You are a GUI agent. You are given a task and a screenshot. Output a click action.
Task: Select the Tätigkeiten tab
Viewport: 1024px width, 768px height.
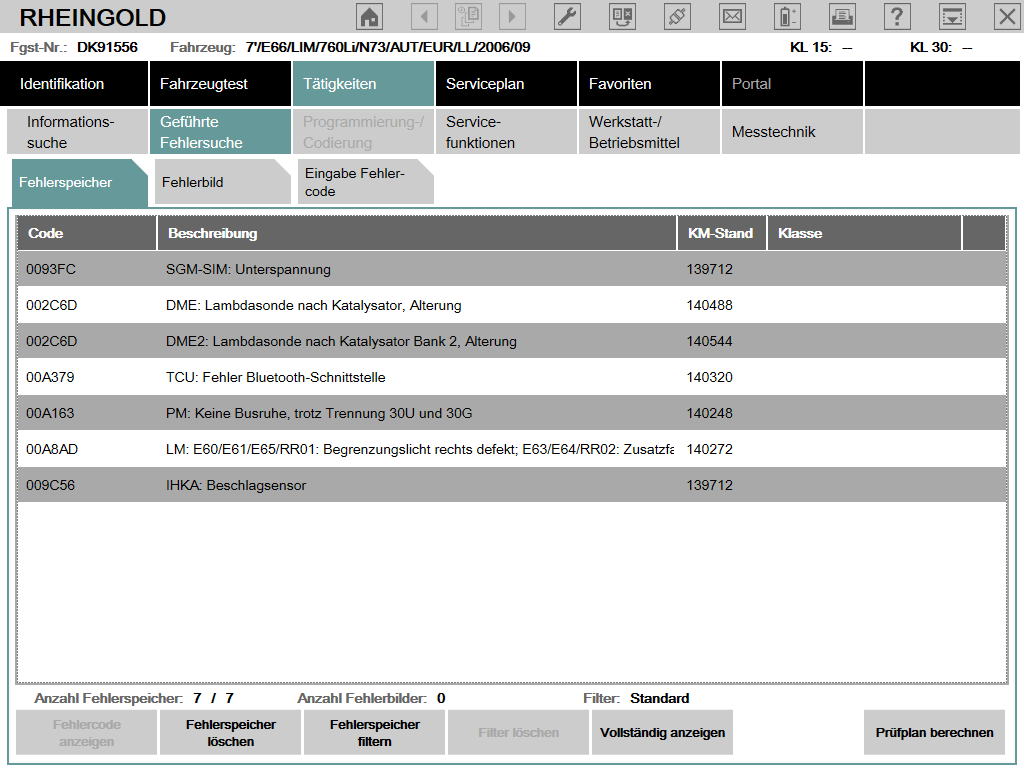[x=363, y=84]
